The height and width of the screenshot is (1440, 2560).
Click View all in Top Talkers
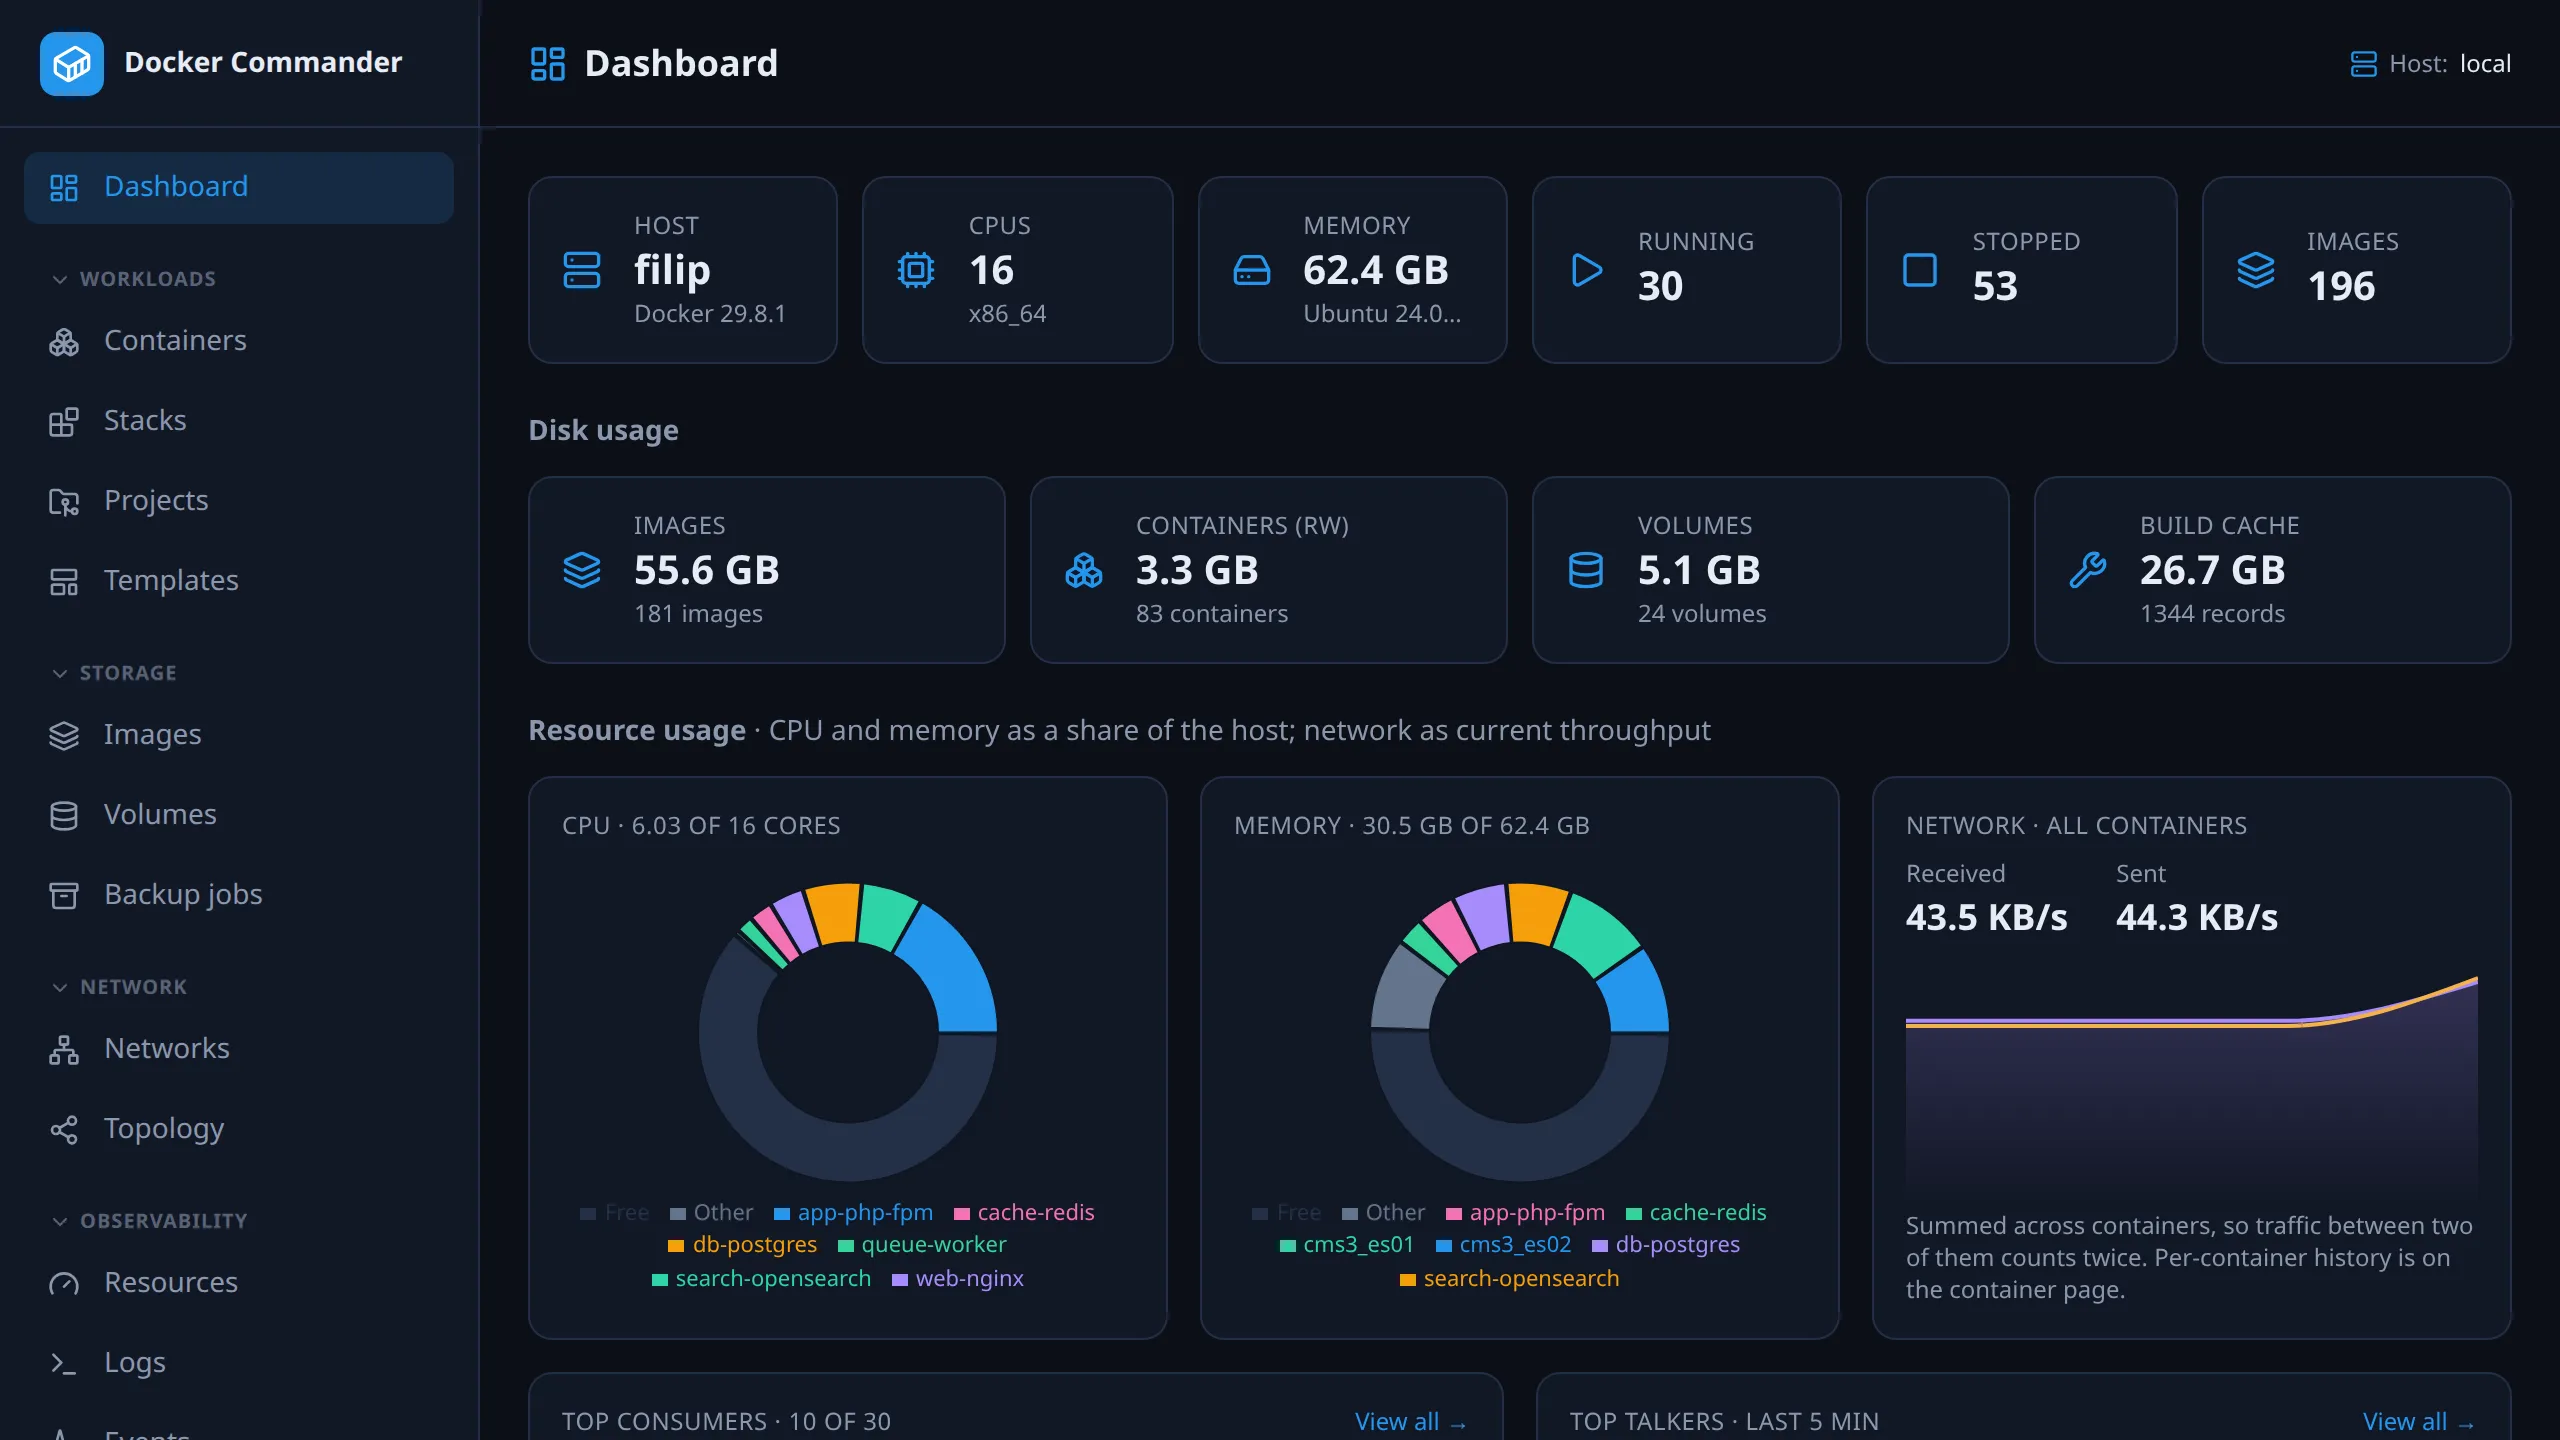(2418, 1421)
